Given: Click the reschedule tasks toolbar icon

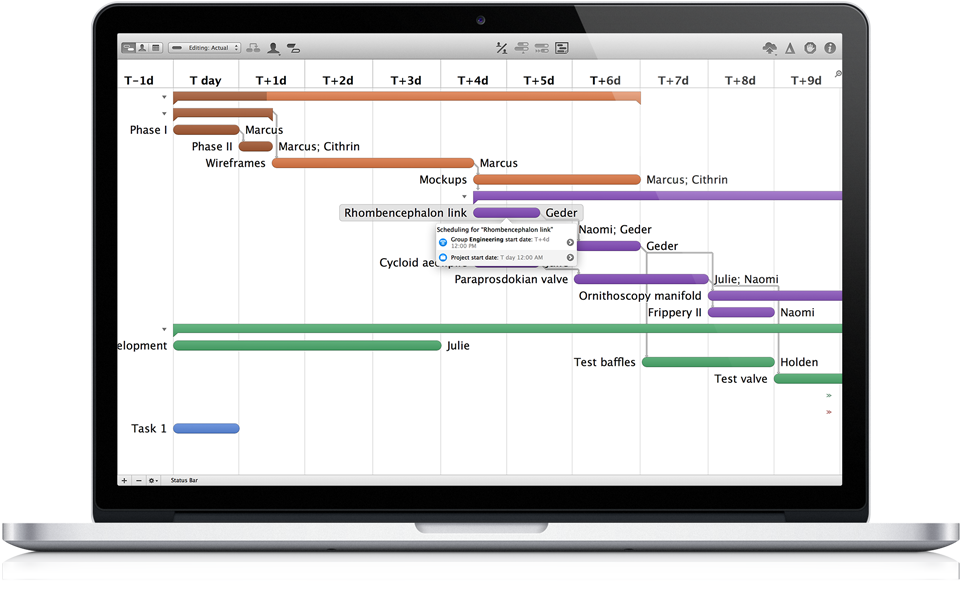Looking at the screenshot, I should click(542, 48).
